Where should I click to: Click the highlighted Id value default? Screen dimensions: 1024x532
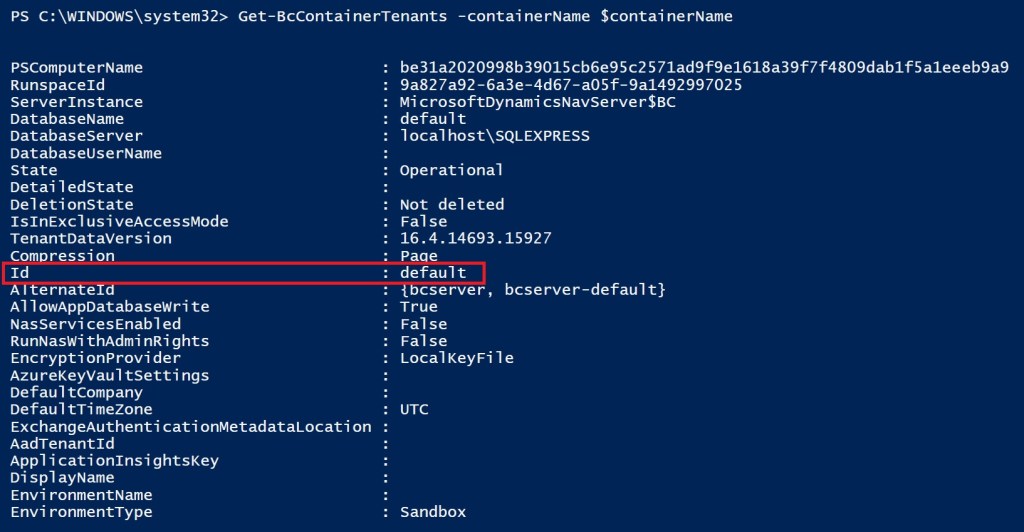click(x=433, y=272)
